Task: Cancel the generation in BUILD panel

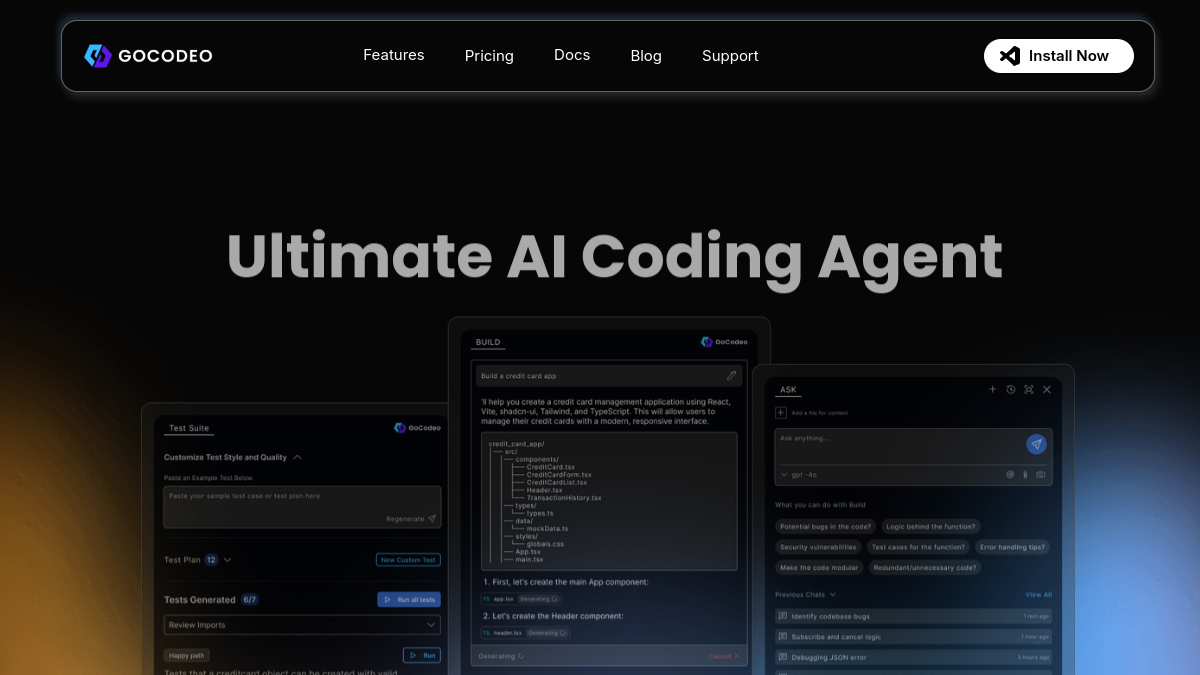Action: coord(724,656)
